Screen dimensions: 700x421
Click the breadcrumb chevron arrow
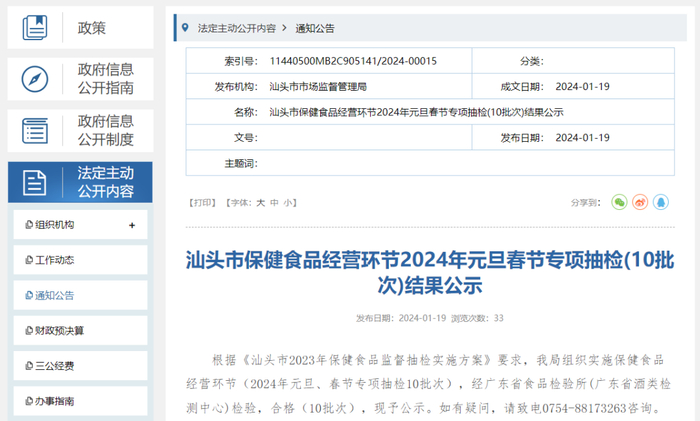[x=284, y=28]
